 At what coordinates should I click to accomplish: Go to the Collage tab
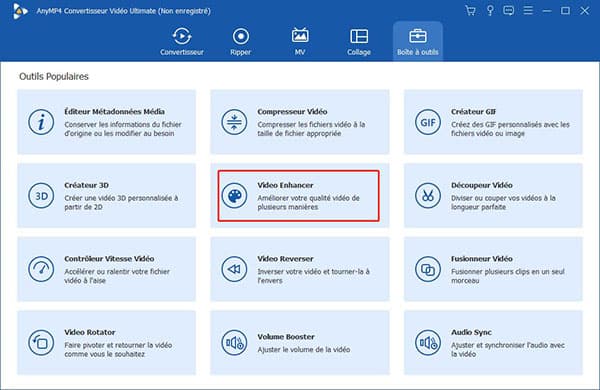(359, 42)
